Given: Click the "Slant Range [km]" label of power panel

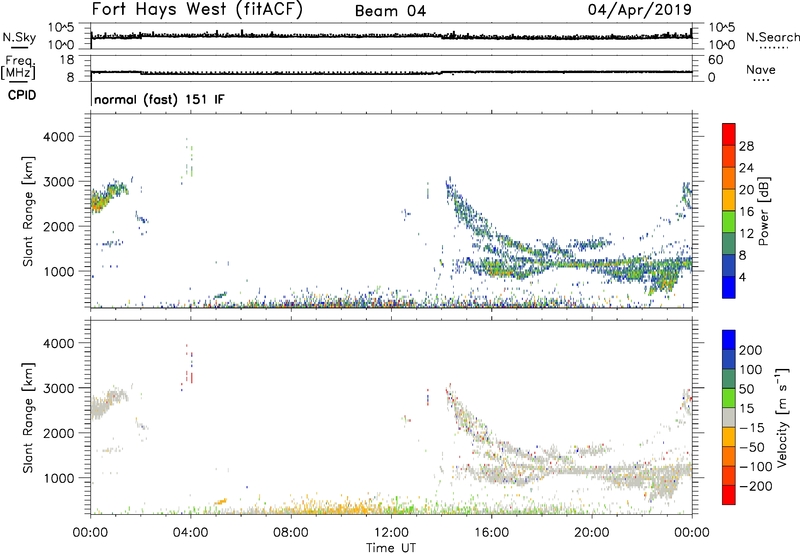Looking at the screenshot, I should 28,211.
